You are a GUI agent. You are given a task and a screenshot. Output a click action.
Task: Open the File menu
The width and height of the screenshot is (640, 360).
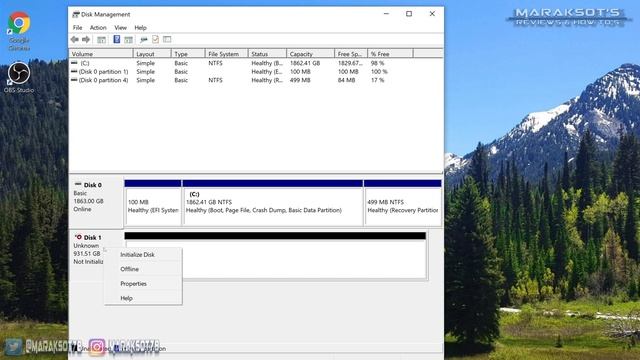[x=78, y=28]
